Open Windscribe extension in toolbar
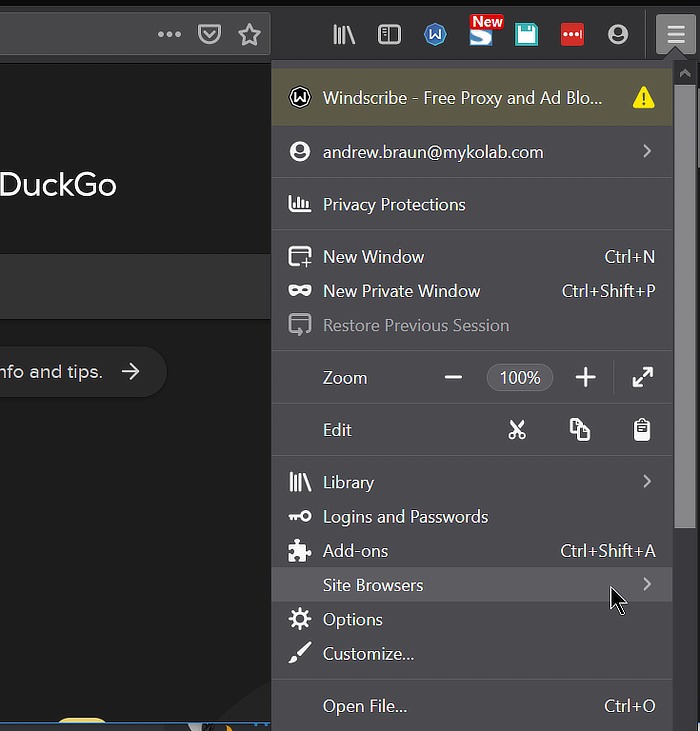This screenshot has width=700, height=731. (435, 34)
